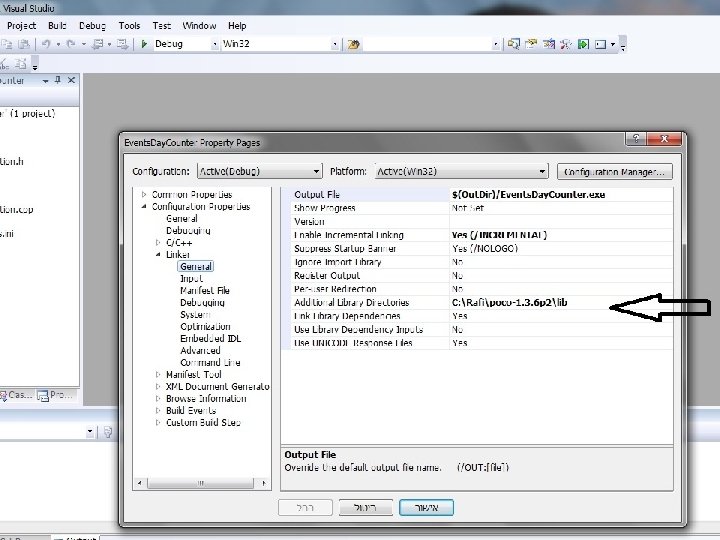Collapse the Linker tree node
Image resolution: width=720 pixels, height=540 pixels.
[158, 254]
